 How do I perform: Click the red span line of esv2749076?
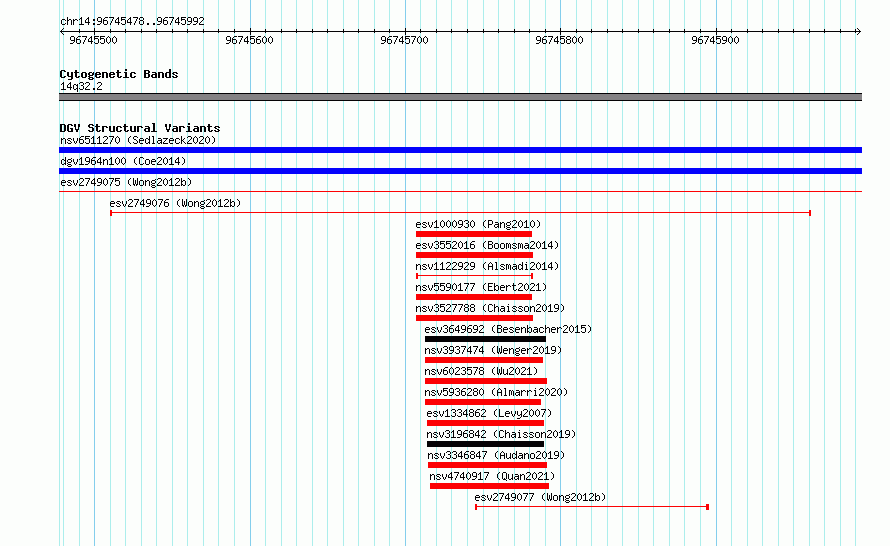460,213
